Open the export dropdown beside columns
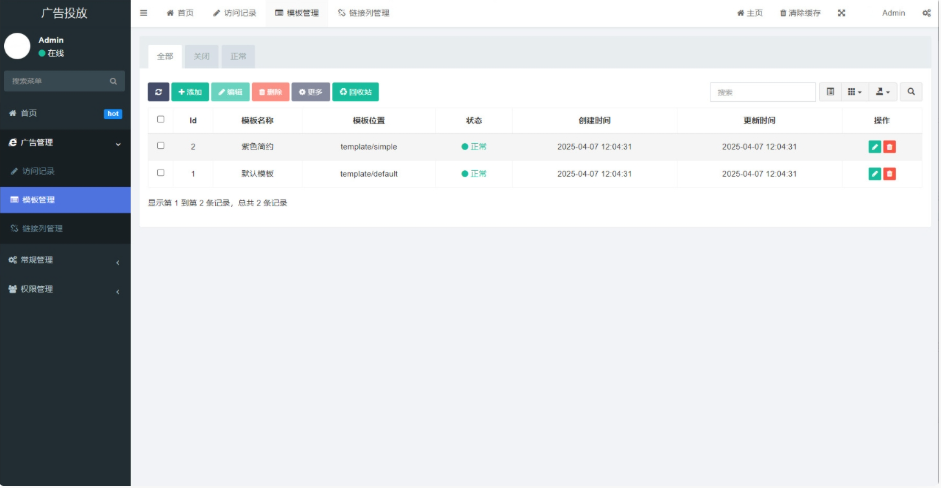 [x=882, y=92]
